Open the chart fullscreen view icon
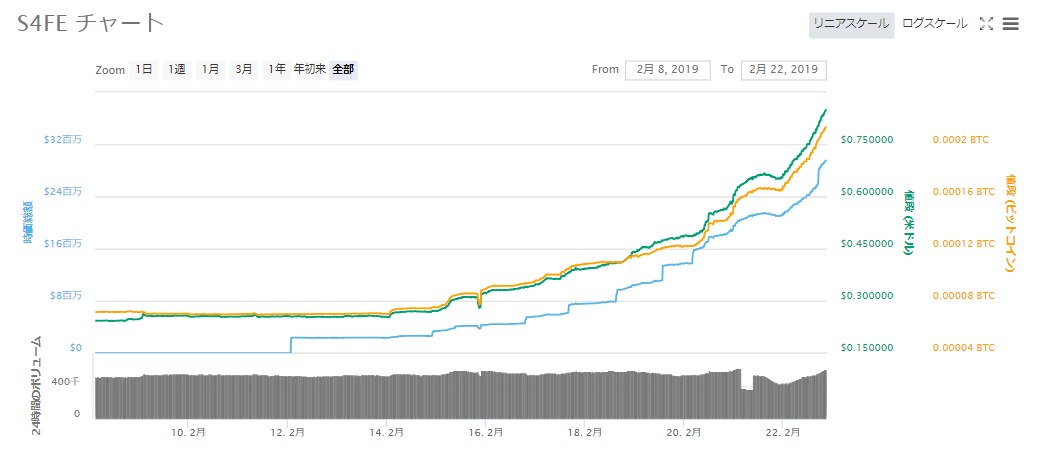 point(986,24)
